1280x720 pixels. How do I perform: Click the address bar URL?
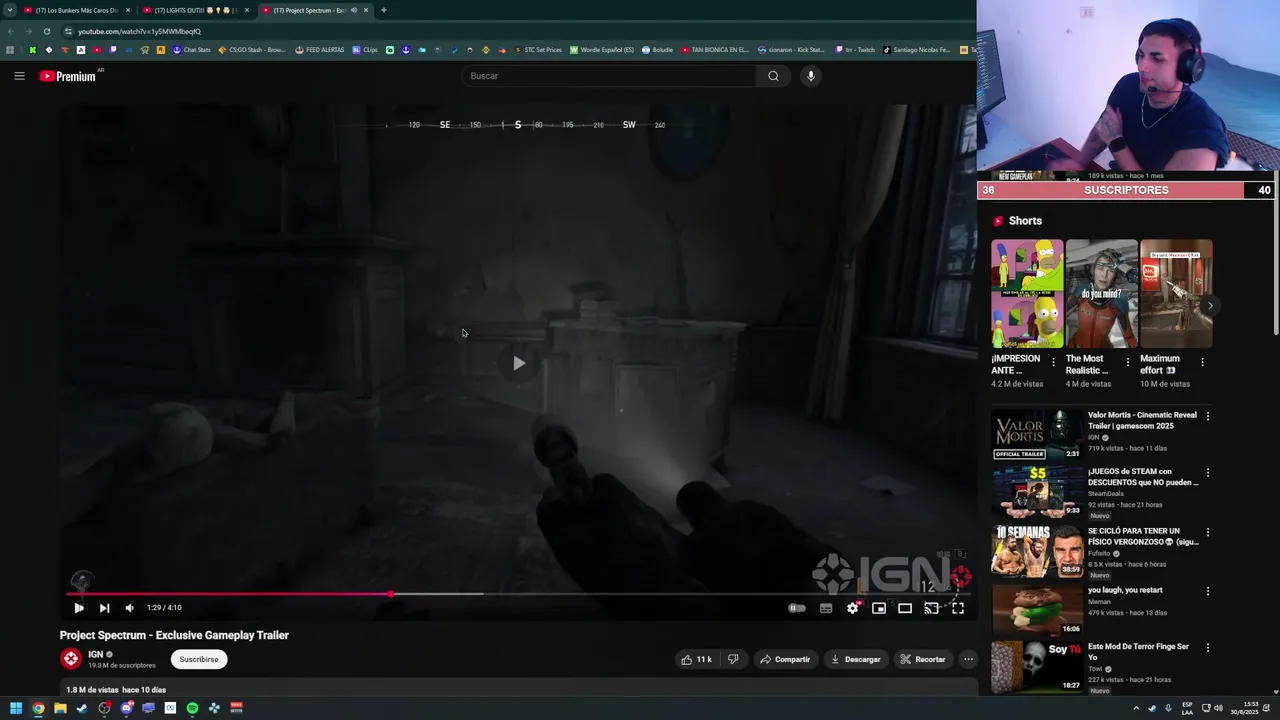[x=139, y=31]
